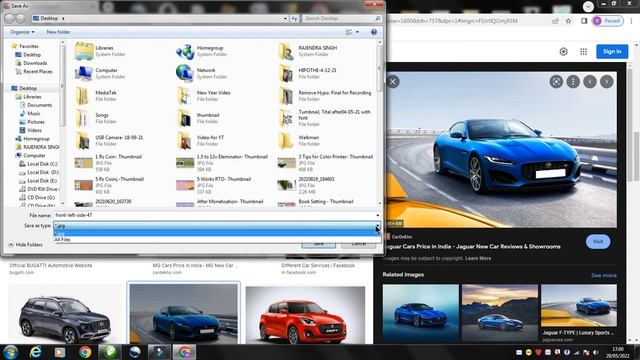Image resolution: width=640 pixels, height=360 pixels.
Task: Click the Windows Media Player taskbar icon
Action: [60, 352]
